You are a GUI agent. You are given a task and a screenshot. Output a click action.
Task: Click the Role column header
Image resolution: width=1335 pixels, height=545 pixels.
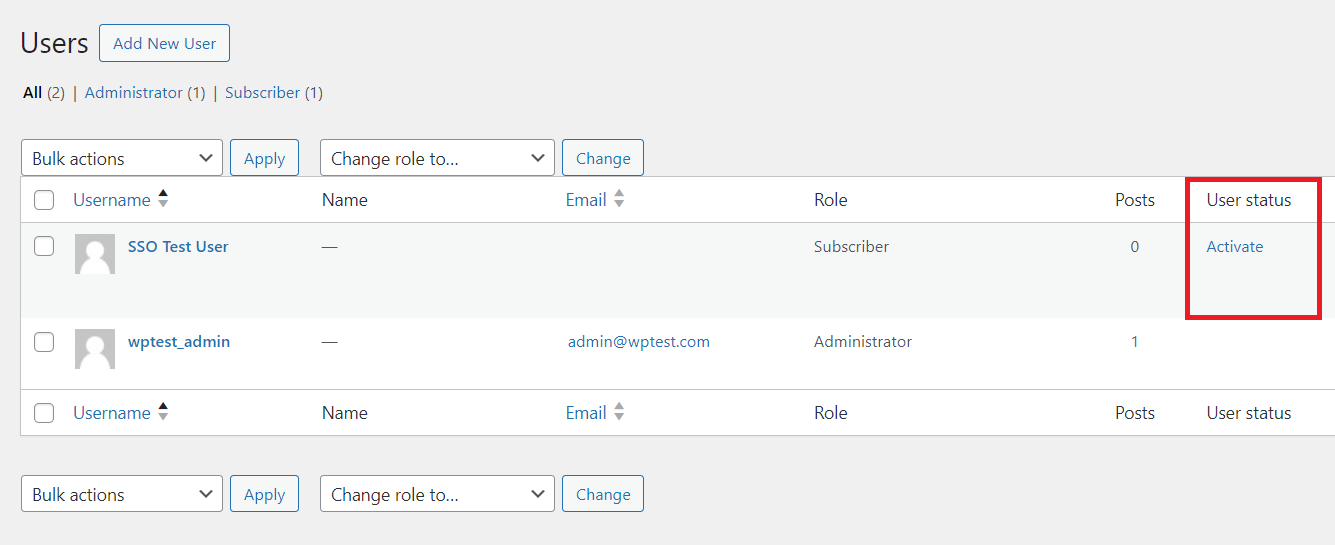tap(831, 200)
